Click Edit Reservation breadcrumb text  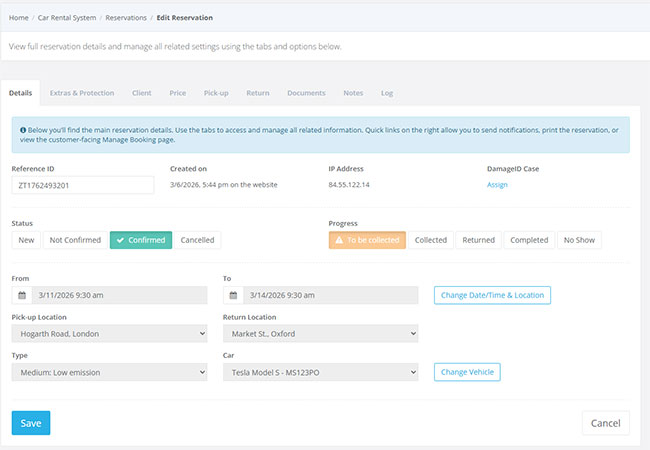coord(184,17)
